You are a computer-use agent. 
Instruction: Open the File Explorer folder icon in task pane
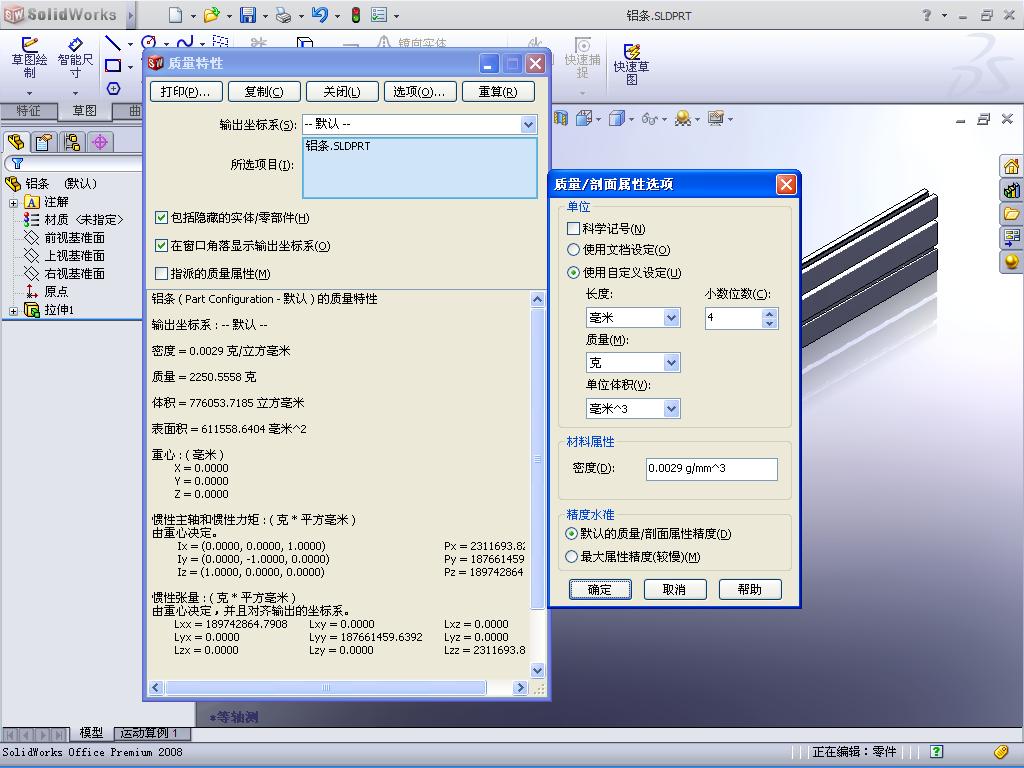(1011, 214)
